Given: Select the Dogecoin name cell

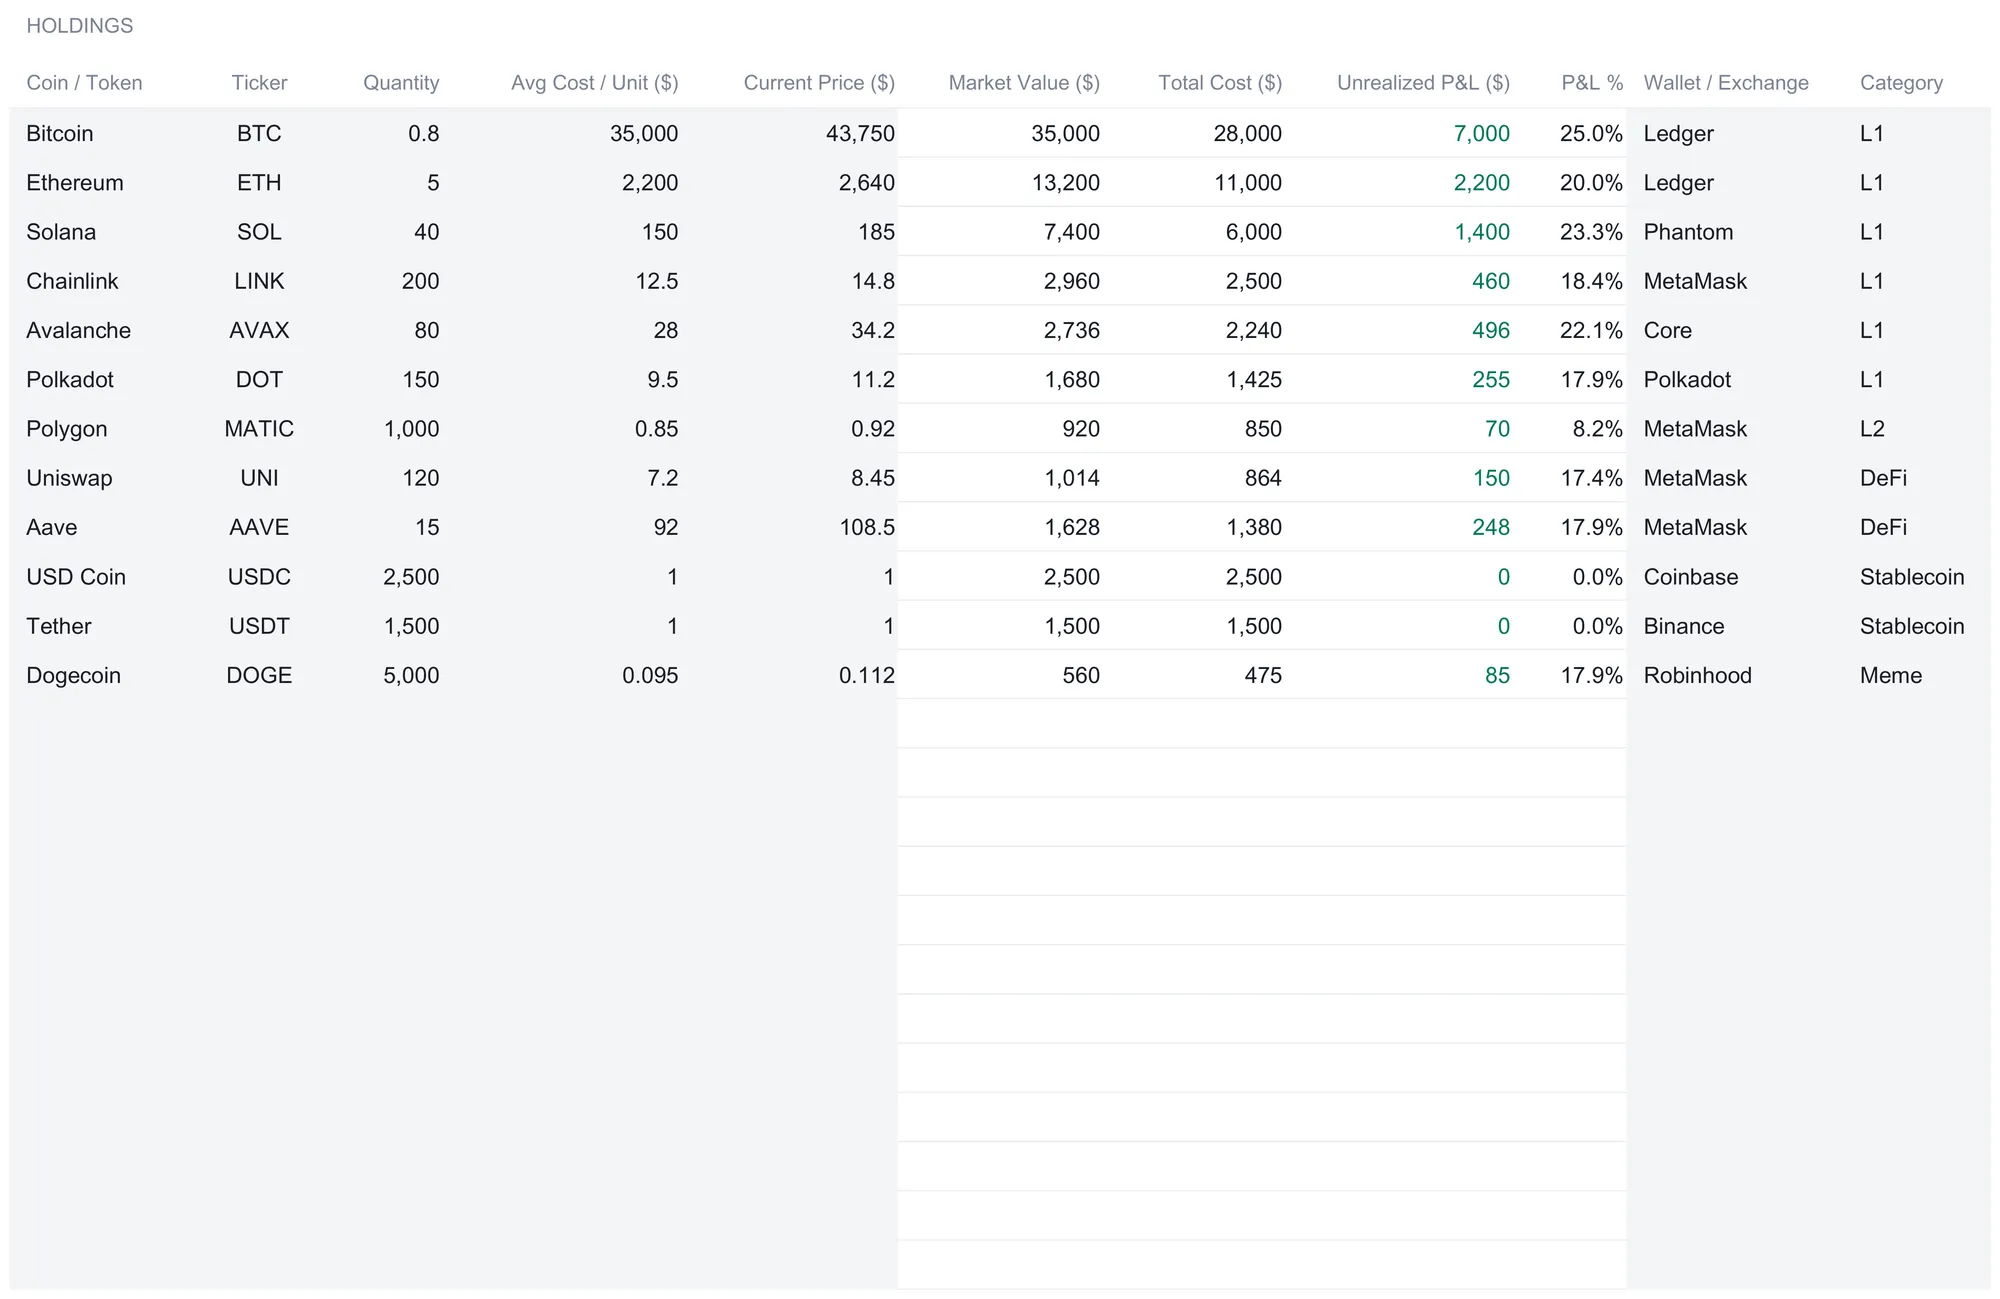Looking at the screenshot, I should point(73,675).
